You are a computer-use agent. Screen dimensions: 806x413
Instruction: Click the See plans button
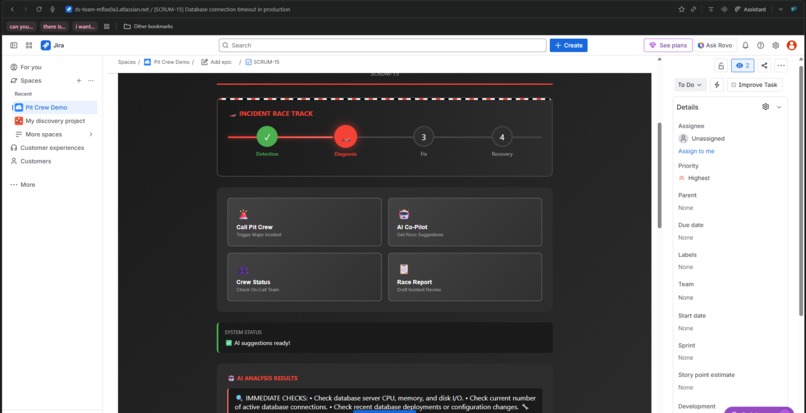pos(668,45)
